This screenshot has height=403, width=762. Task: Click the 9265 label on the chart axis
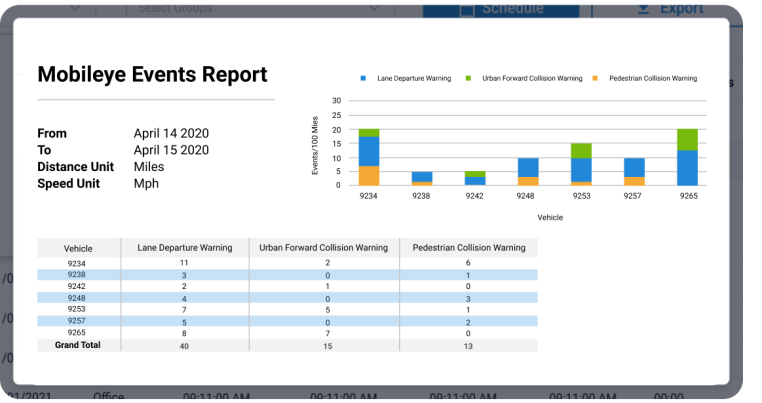tap(689, 196)
